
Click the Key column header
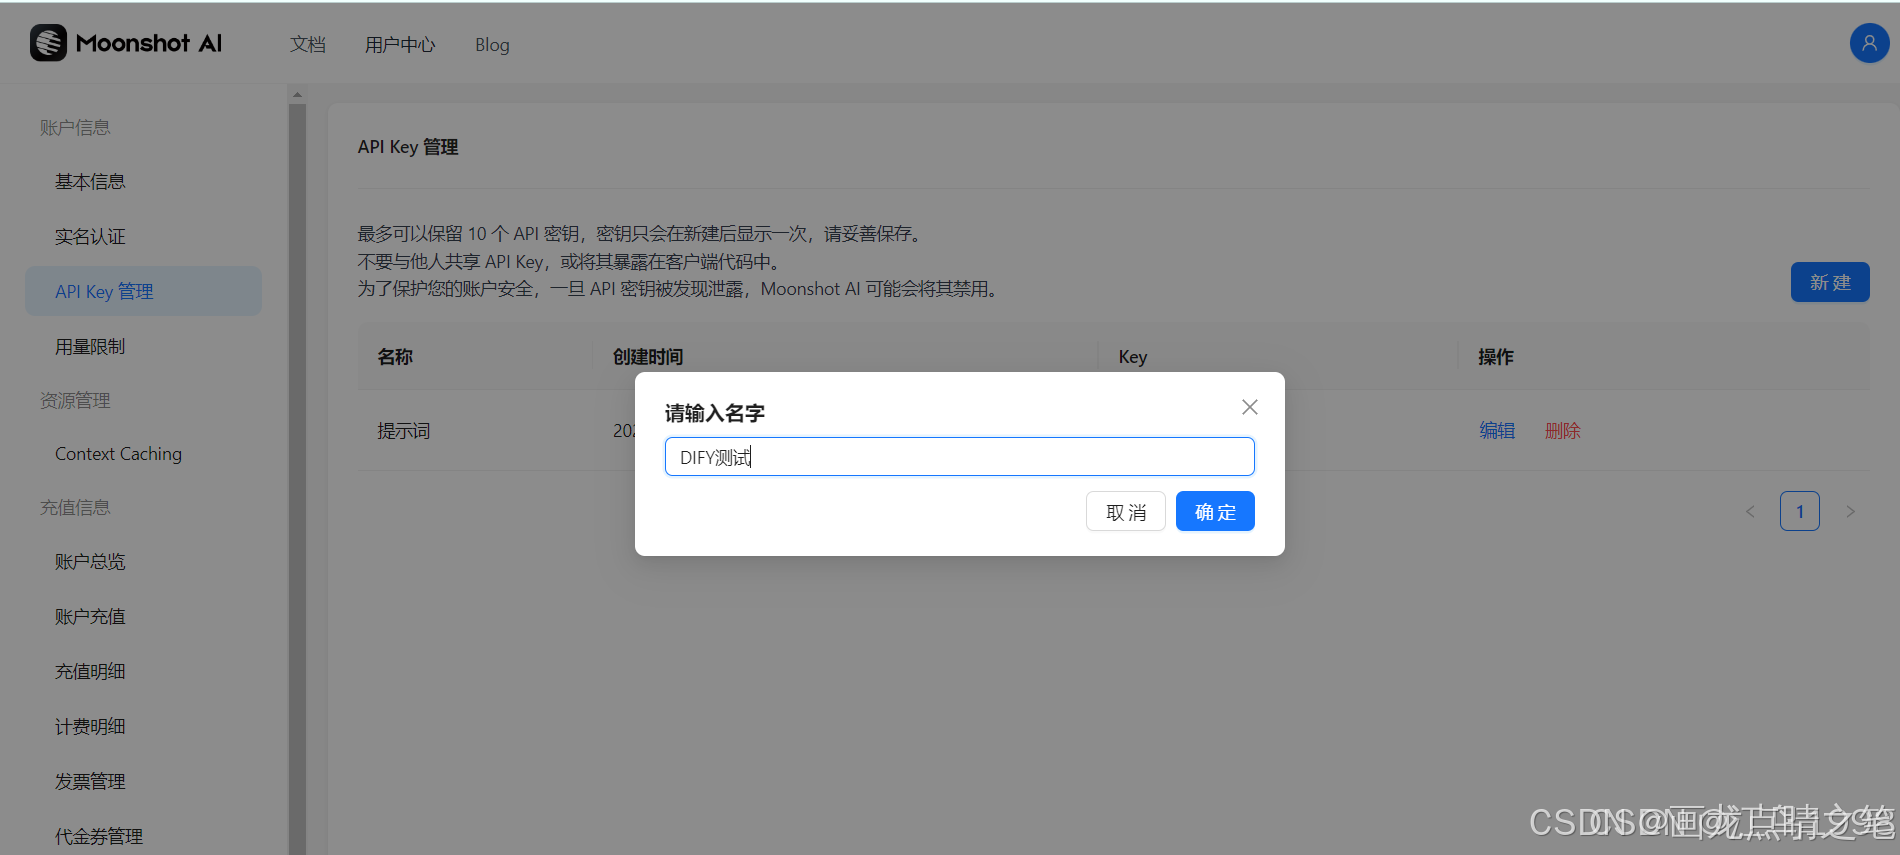[1133, 357]
